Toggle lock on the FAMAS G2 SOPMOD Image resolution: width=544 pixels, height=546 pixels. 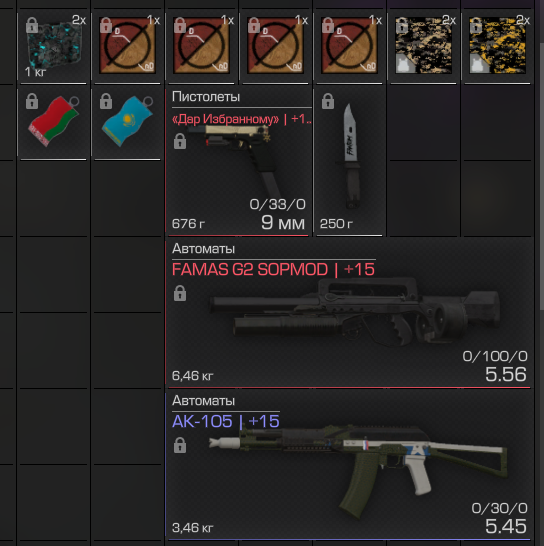(180, 293)
